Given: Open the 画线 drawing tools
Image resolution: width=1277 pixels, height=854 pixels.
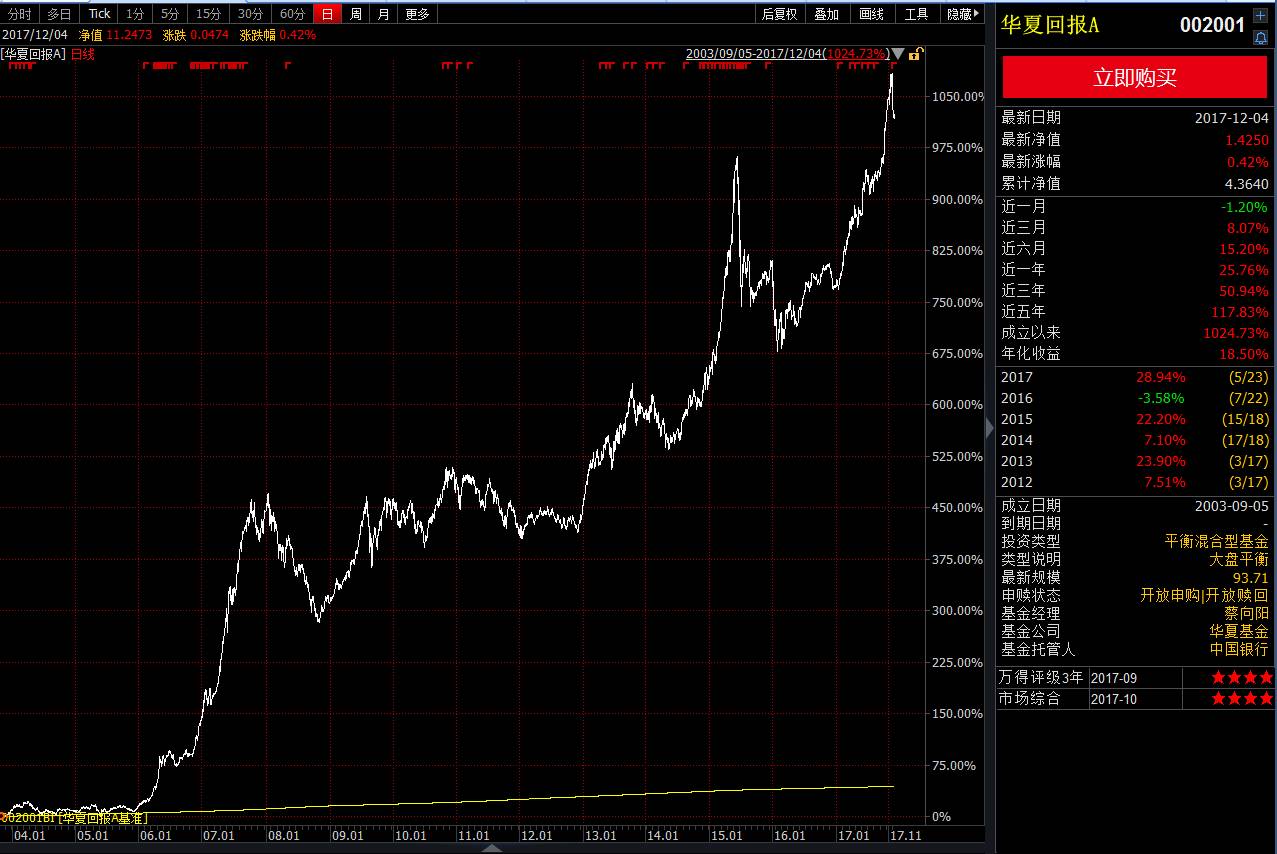Looking at the screenshot, I should click(x=871, y=14).
